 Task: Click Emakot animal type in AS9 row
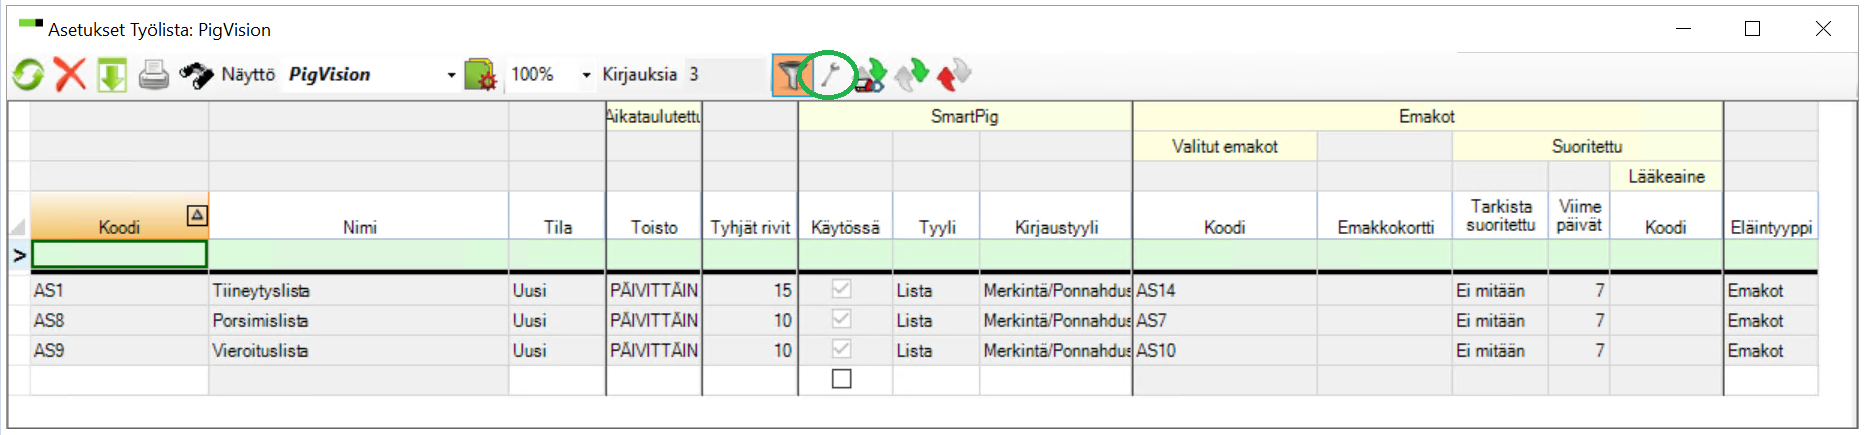click(1771, 350)
